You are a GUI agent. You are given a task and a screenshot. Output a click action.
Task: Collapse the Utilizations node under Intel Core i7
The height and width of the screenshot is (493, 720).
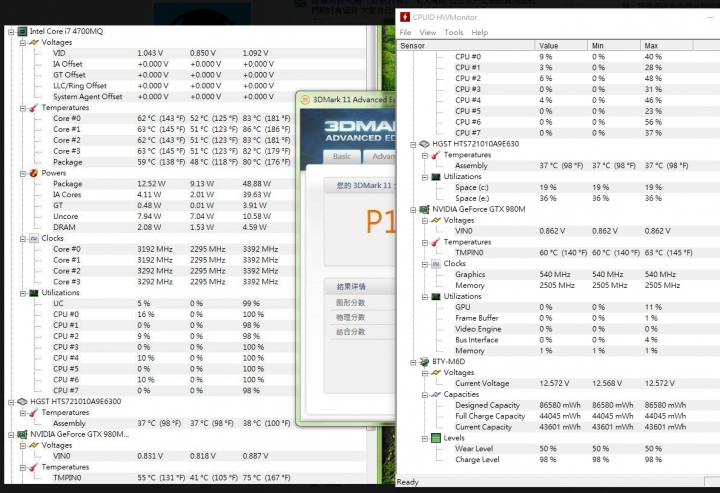click(x=22, y=293)
